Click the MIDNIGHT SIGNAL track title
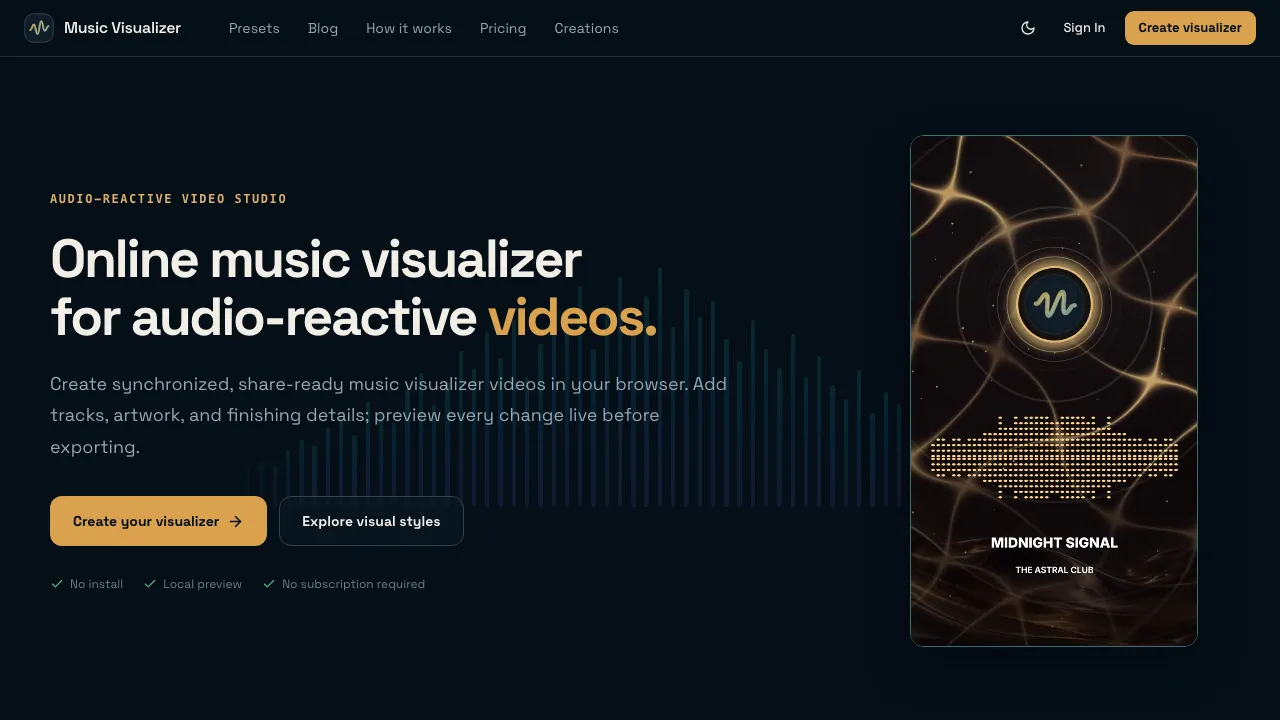Image resolution: width=1280 pixels, height=720 pixels. point(1054,543)
